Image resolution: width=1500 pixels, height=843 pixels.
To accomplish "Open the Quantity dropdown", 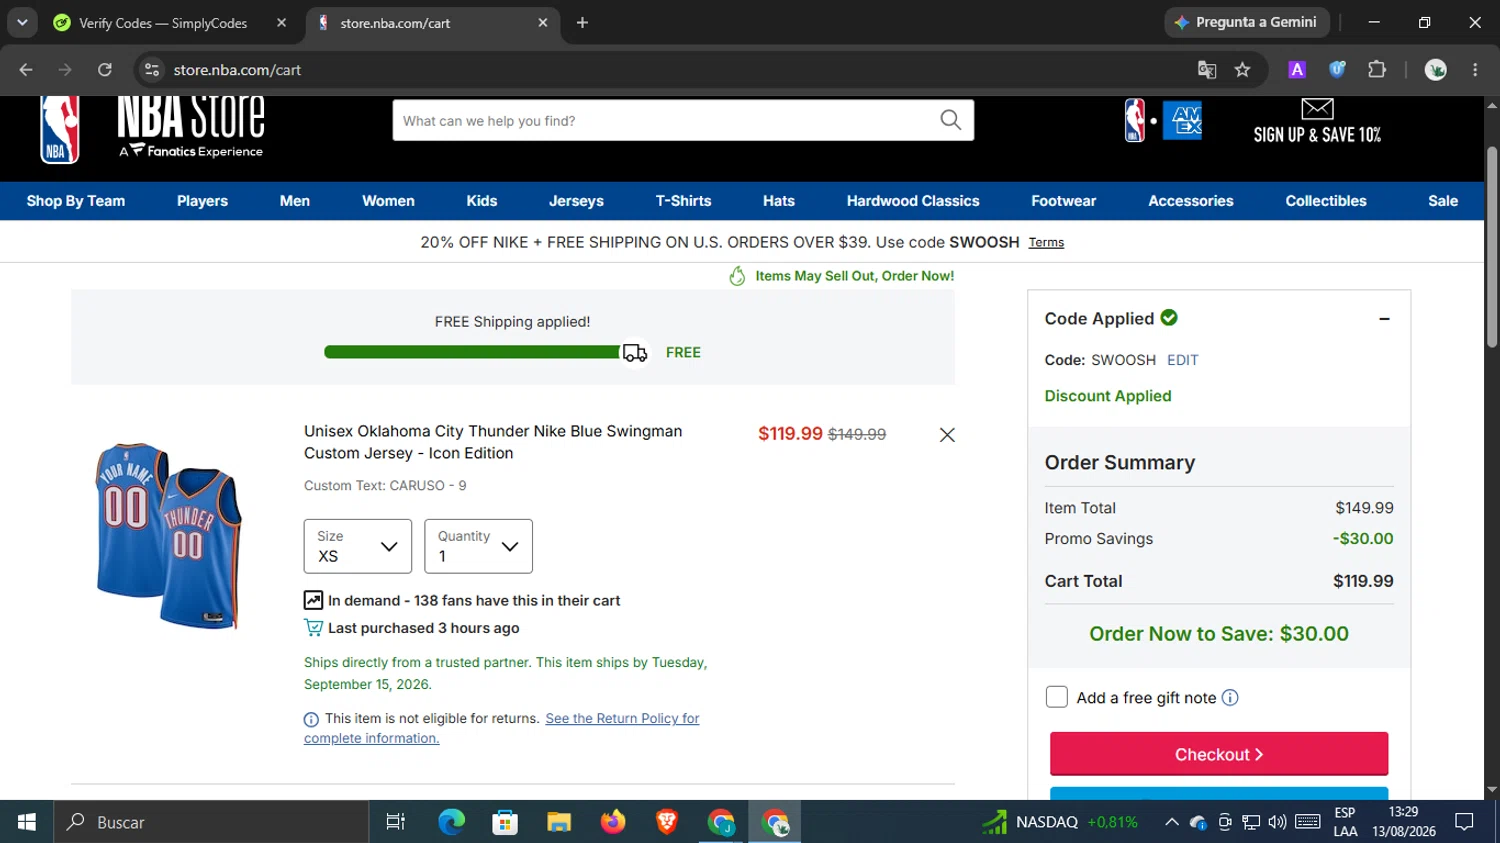I will pos(478,546).
